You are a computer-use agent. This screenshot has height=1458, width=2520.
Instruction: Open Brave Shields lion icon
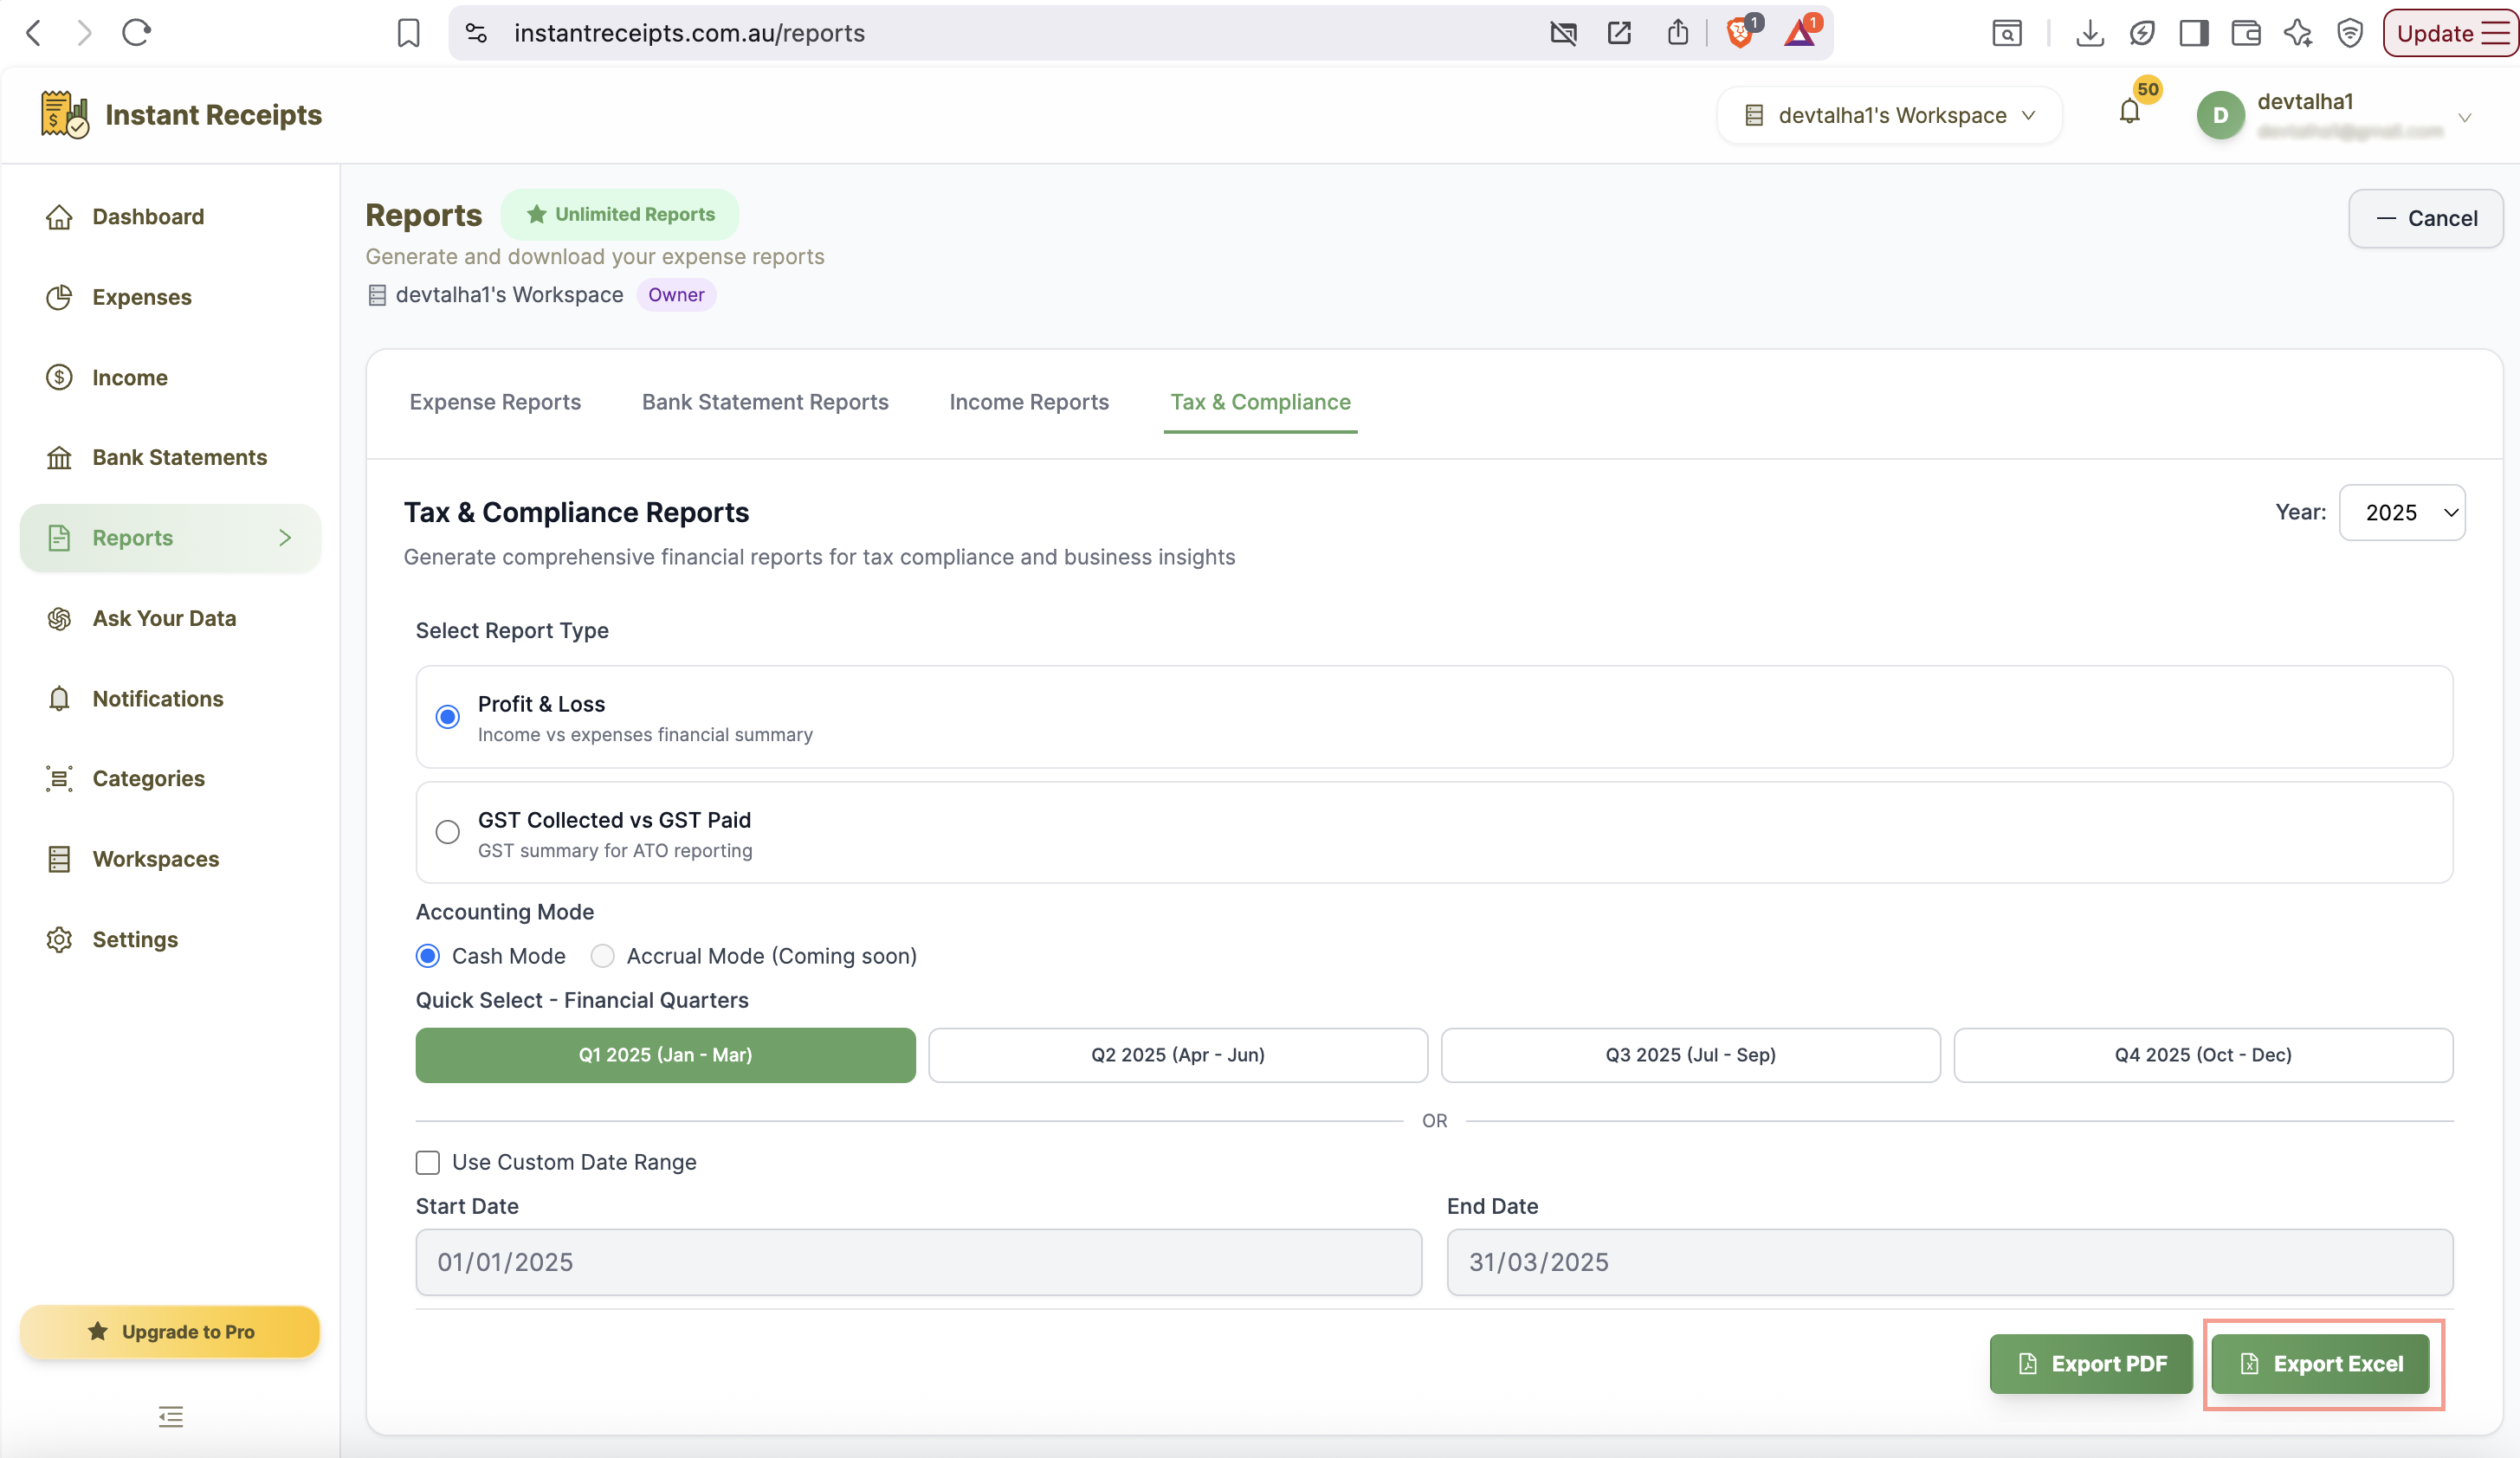[1740, 32]
